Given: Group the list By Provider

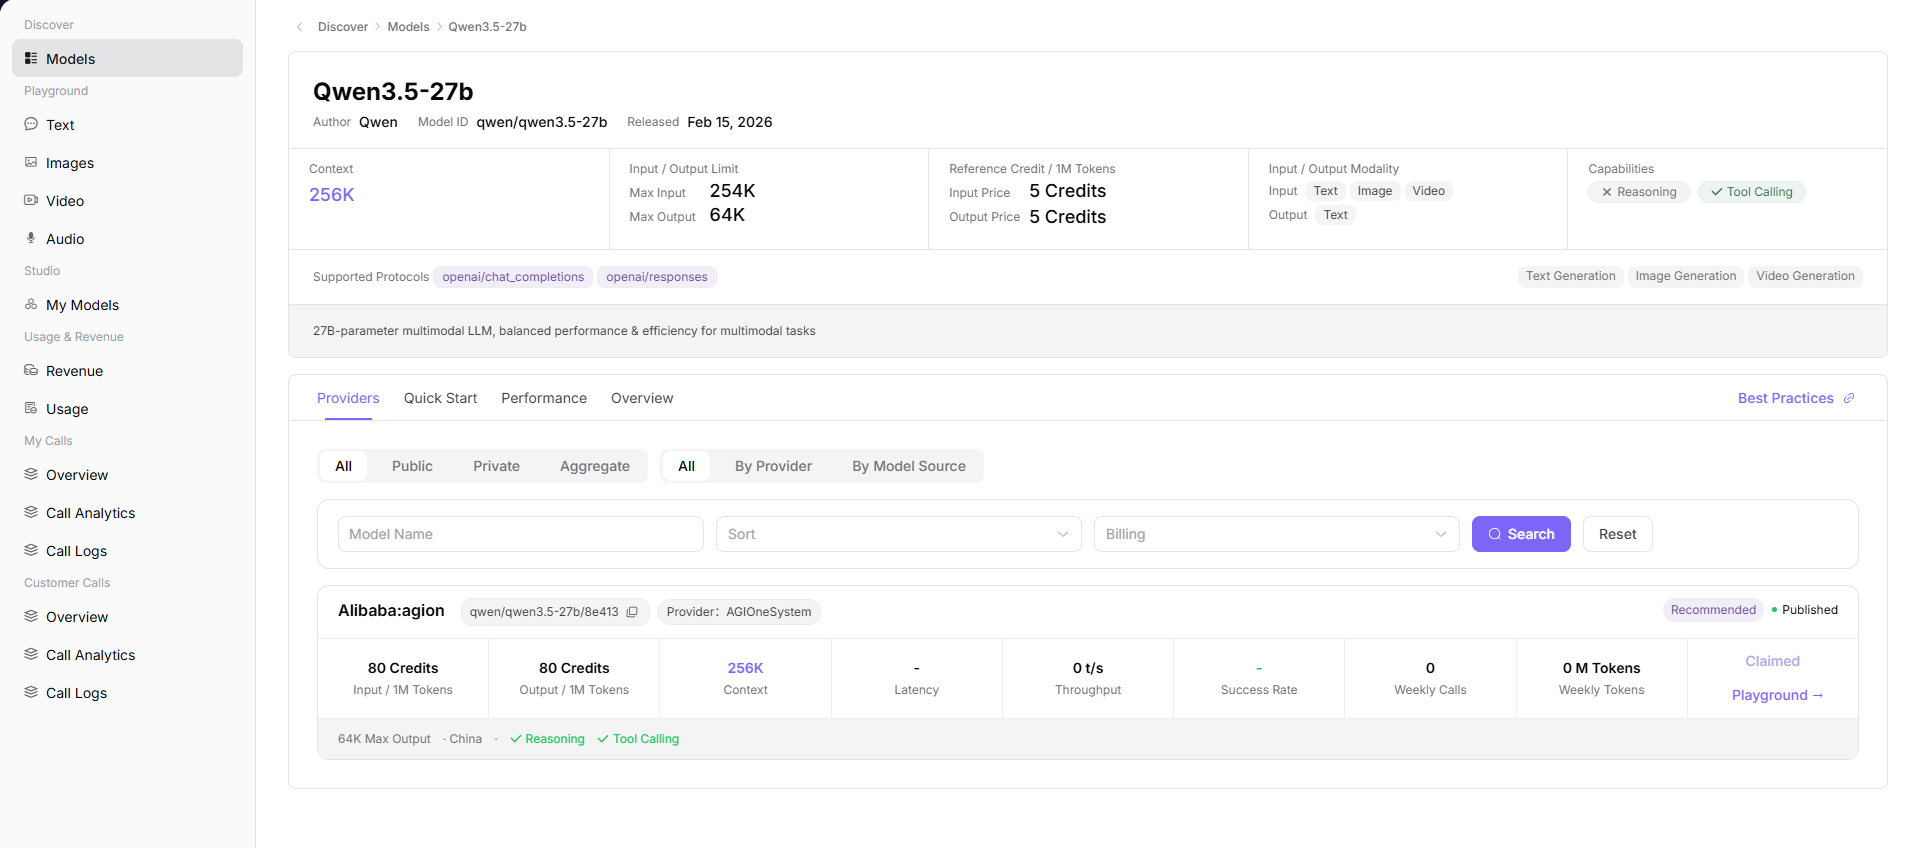Looking at the screenshot, I should pyautogui.click(x=773, y=466).
